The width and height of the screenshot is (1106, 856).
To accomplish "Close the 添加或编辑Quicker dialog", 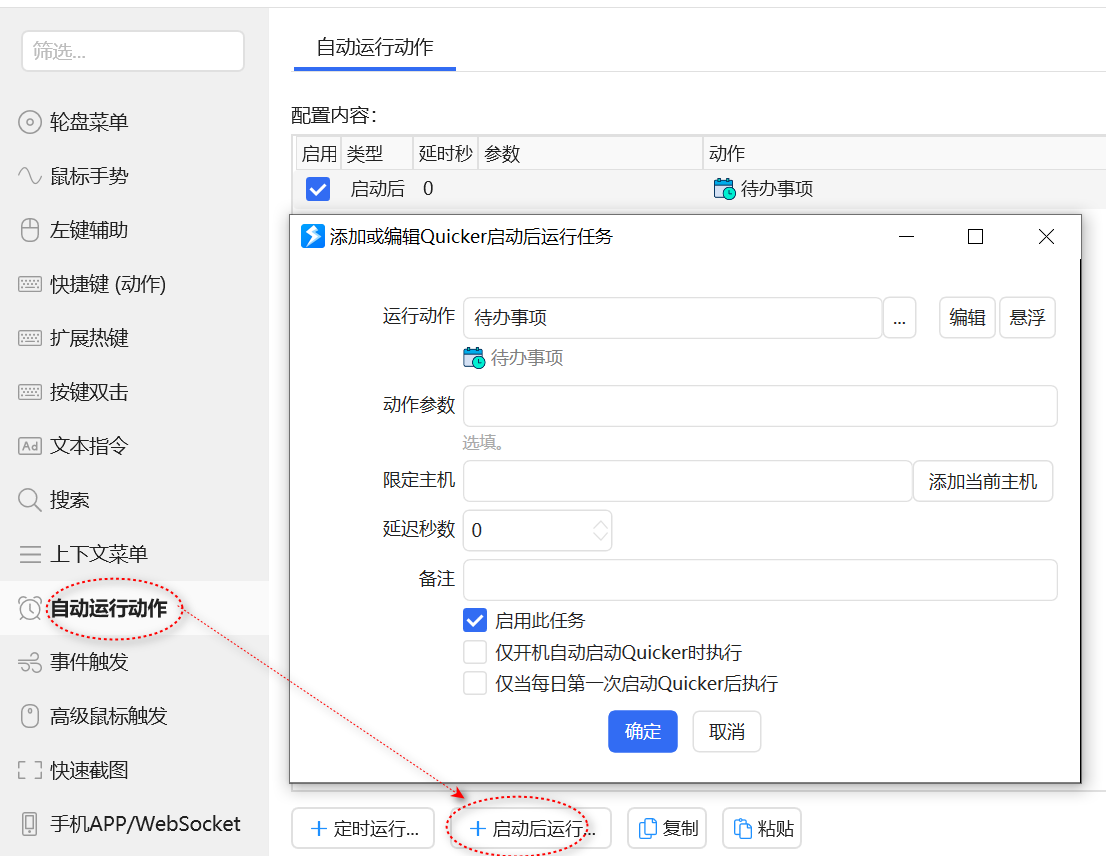I will 1047,236.
